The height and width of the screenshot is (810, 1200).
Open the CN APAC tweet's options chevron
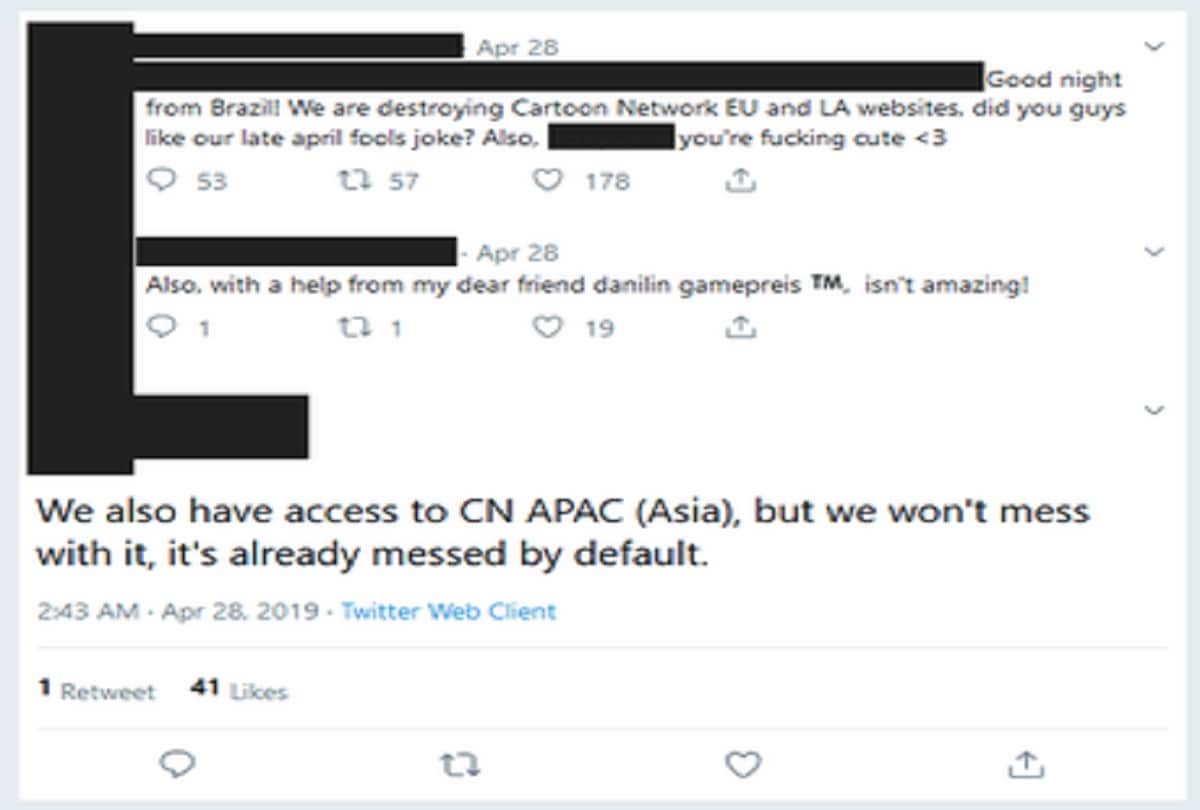pos(1156,408)
